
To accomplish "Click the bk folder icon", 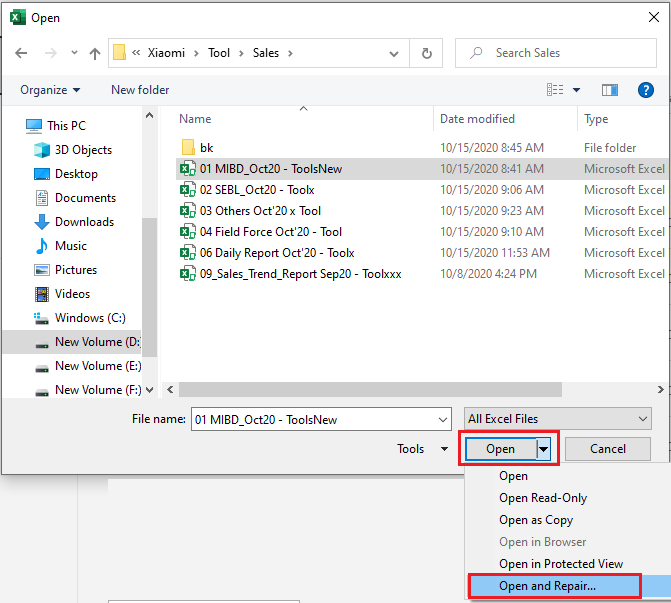I will click(188, 148).
